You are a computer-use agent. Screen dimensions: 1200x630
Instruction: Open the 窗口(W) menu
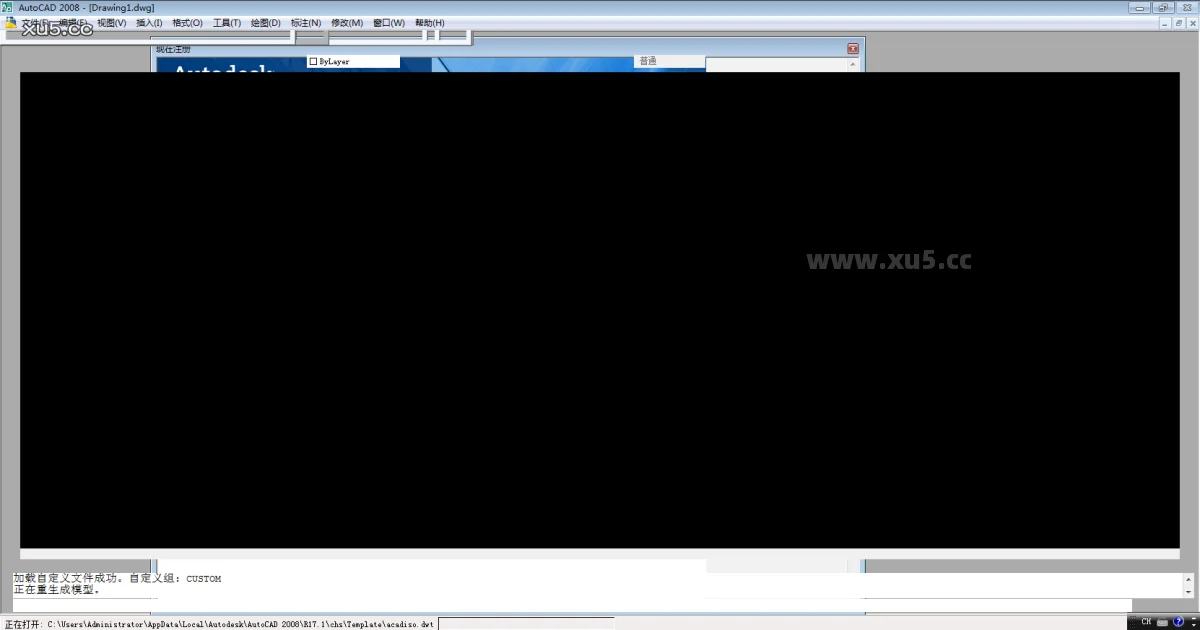389,23
